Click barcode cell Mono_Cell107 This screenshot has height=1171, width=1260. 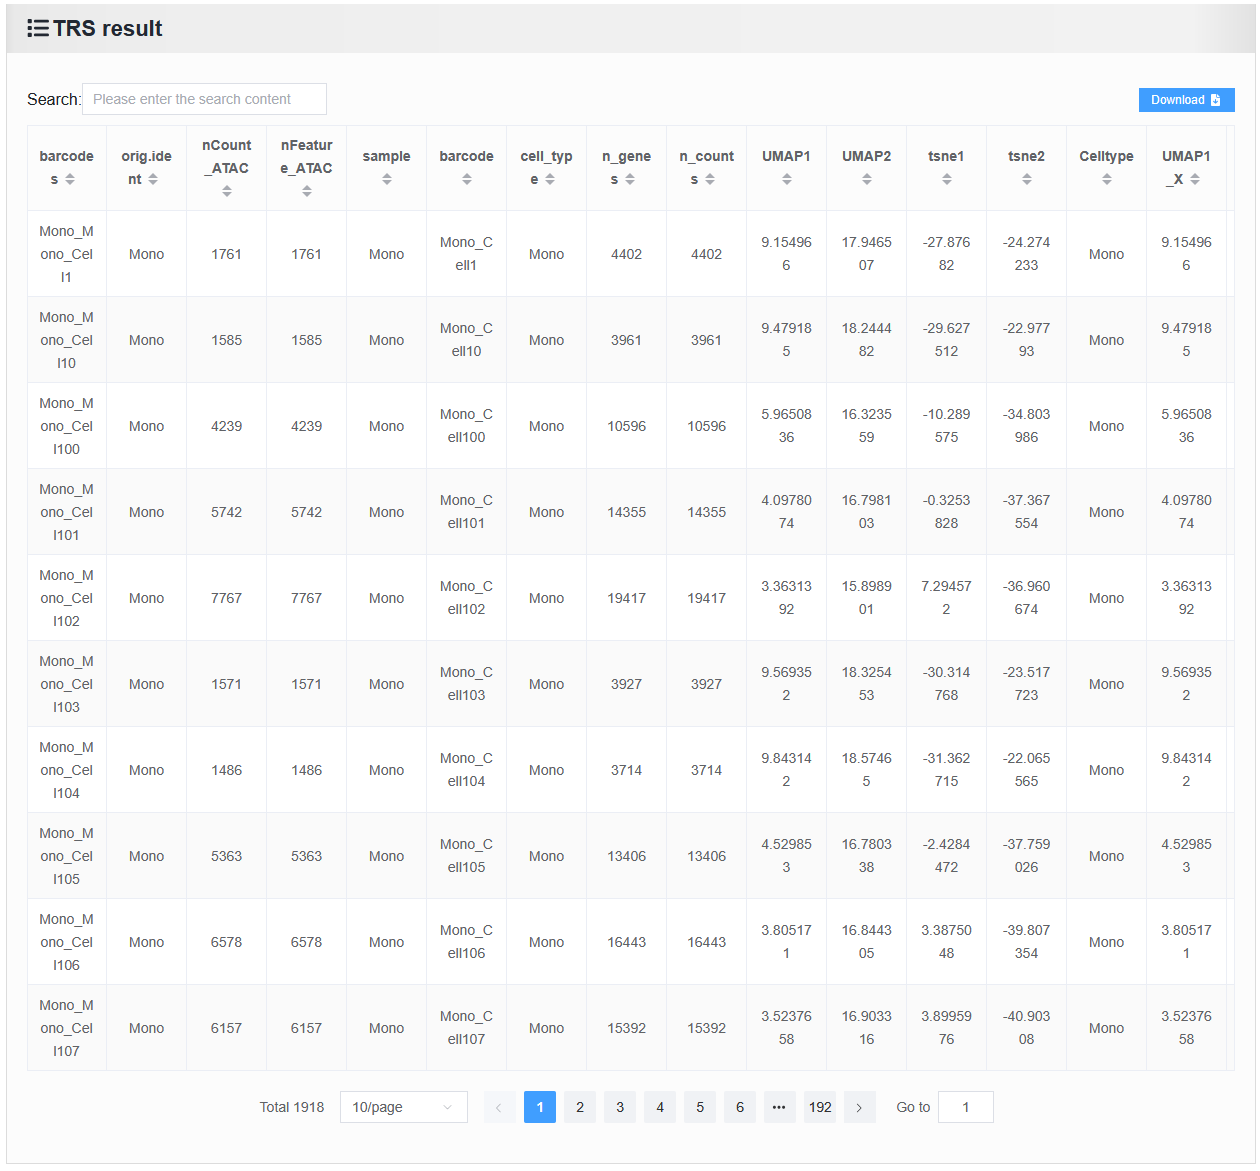click(466, 1028)
